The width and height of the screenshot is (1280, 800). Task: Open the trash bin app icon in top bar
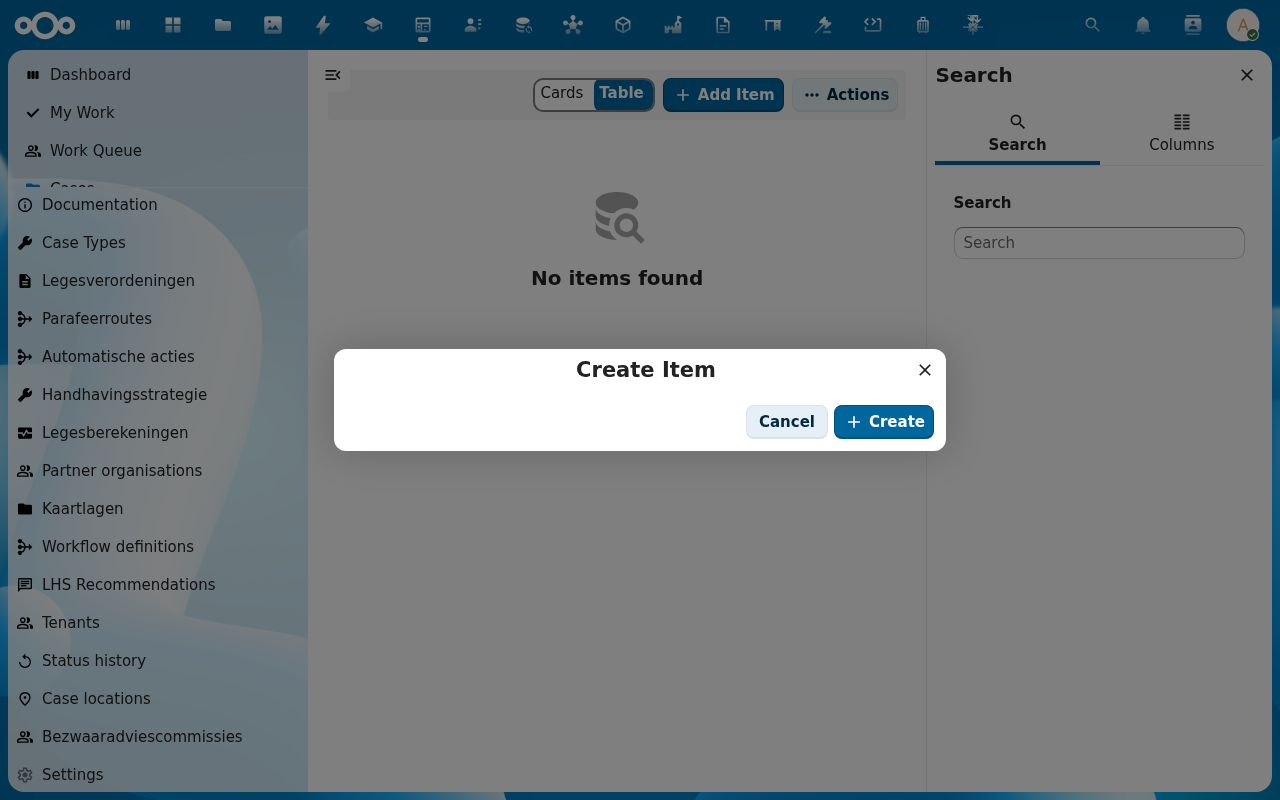click(923, 25)
